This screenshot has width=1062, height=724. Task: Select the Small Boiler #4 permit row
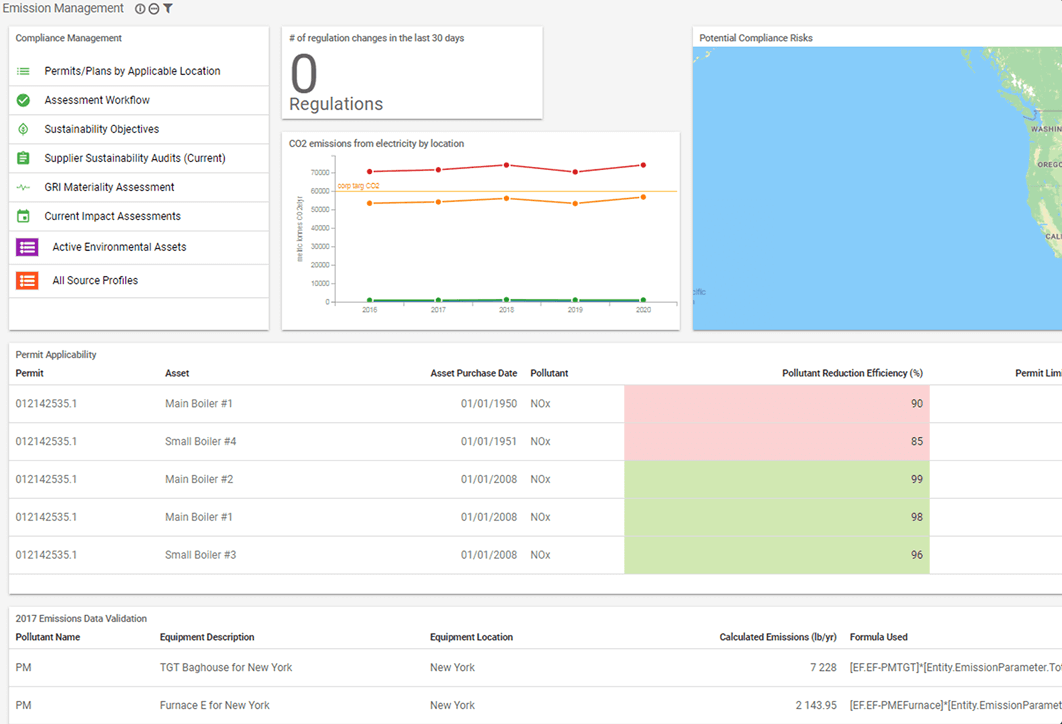tap(199, 441)
